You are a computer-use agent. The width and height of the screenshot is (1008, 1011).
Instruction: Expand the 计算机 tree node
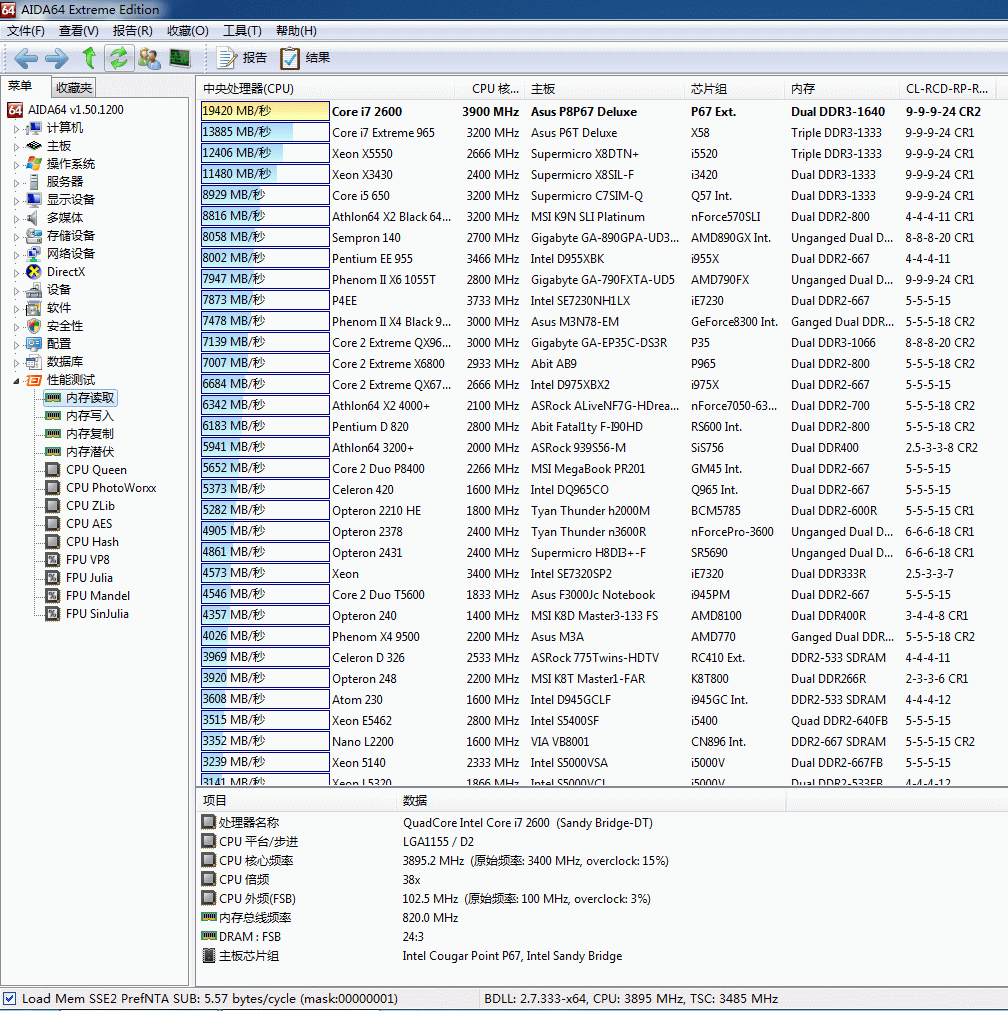pos(16,128)
